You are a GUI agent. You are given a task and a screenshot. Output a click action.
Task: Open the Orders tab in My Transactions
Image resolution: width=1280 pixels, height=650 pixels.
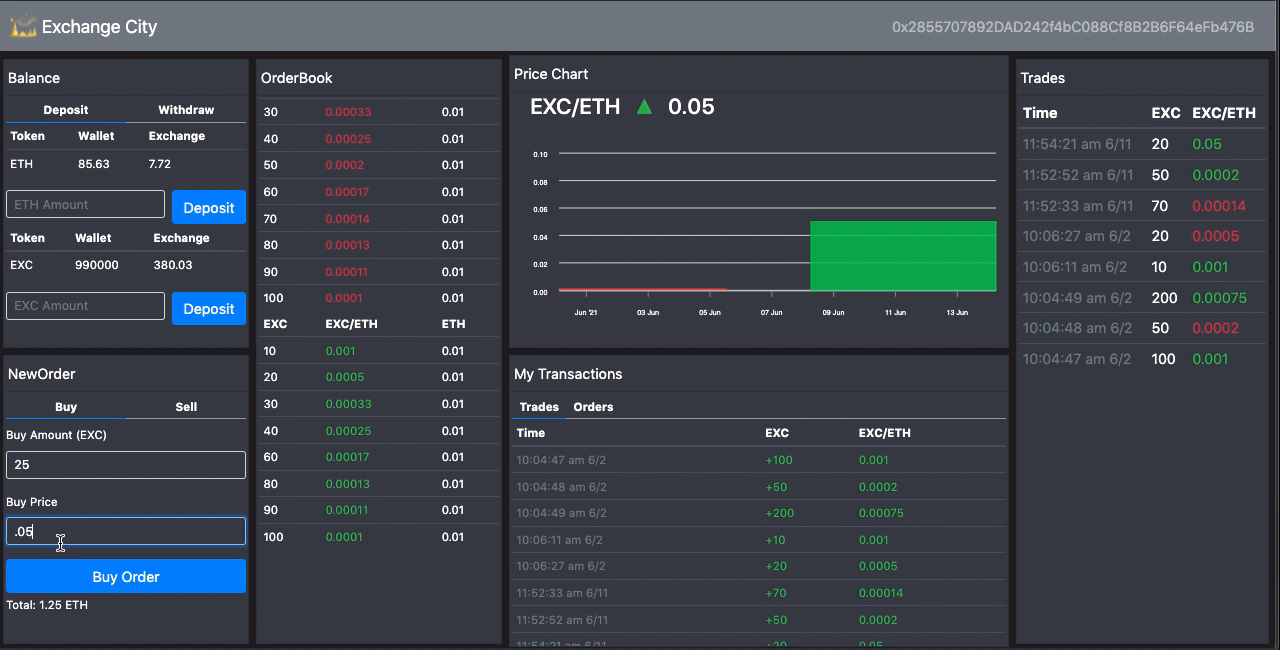593,407
